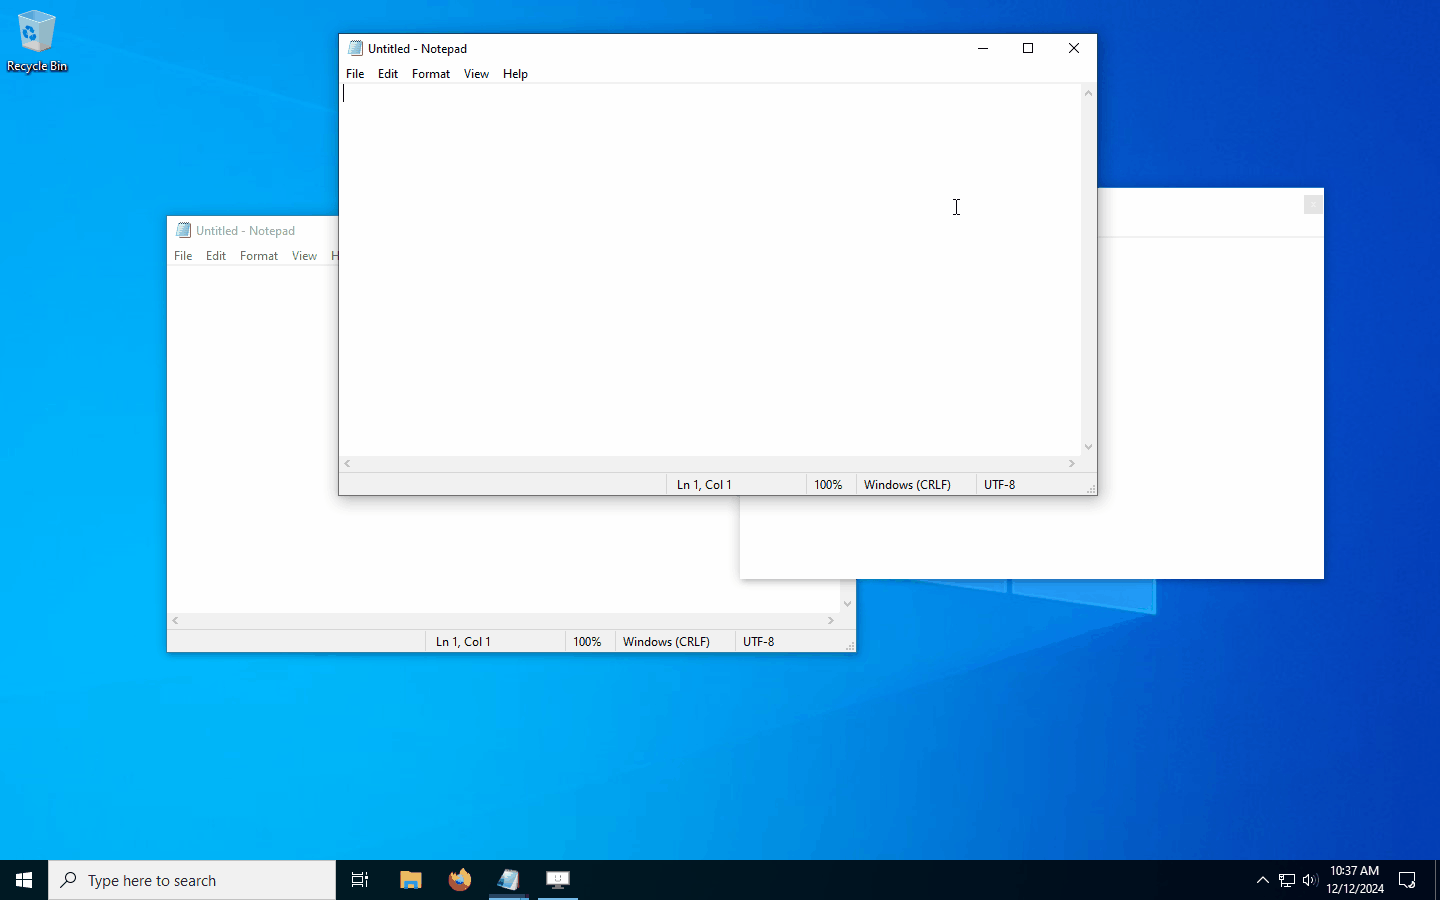1440x900 pixels.
Task: Click scroll right arrow in background Notepad
Action: tap(831, 621)
